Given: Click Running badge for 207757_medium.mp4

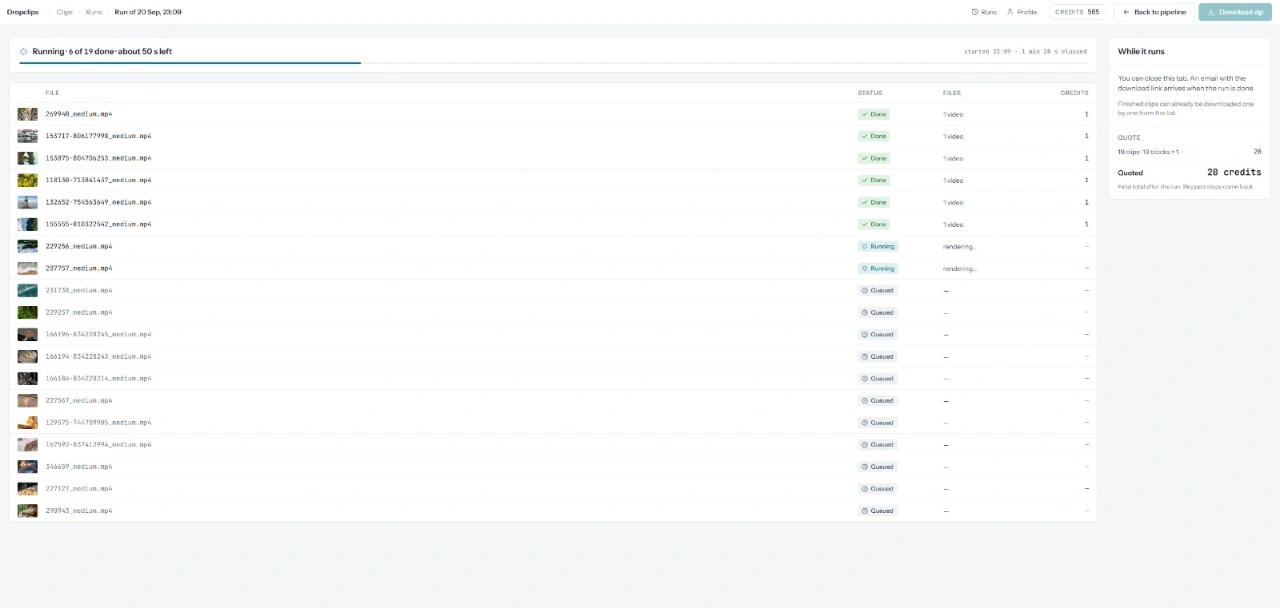Looking at the screenshot, I should tap(878, 268).
